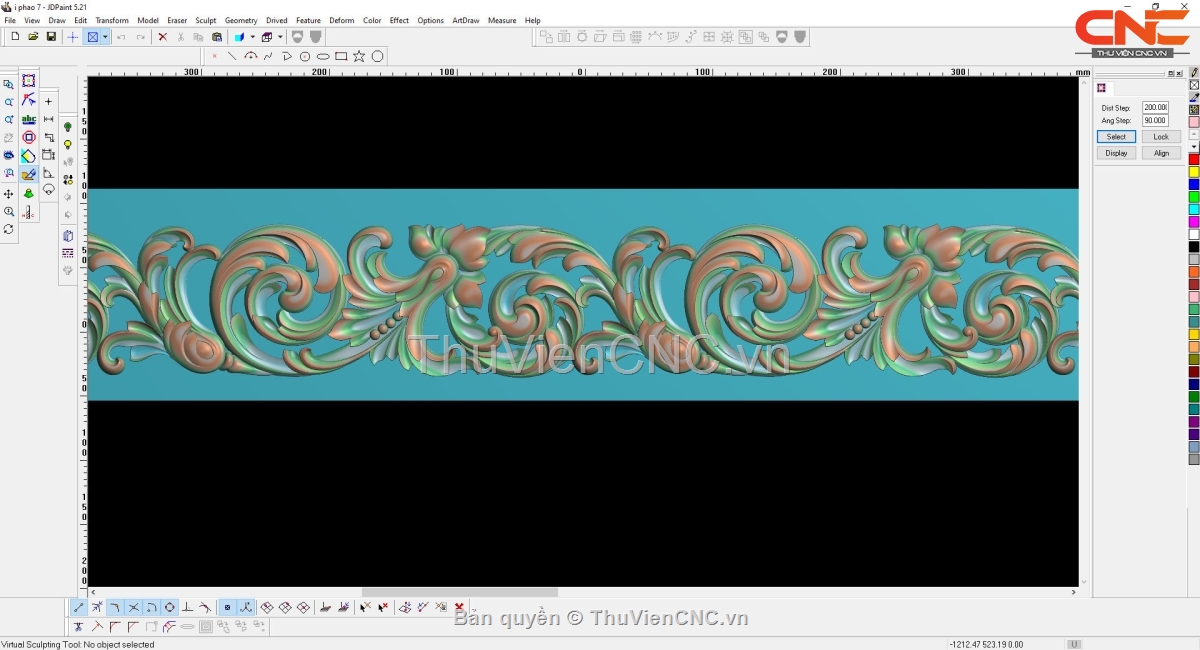The height and width of the screenshot is (650, 1200).
Task: Click the red X delete icon
Action: [x=163, y=37]
